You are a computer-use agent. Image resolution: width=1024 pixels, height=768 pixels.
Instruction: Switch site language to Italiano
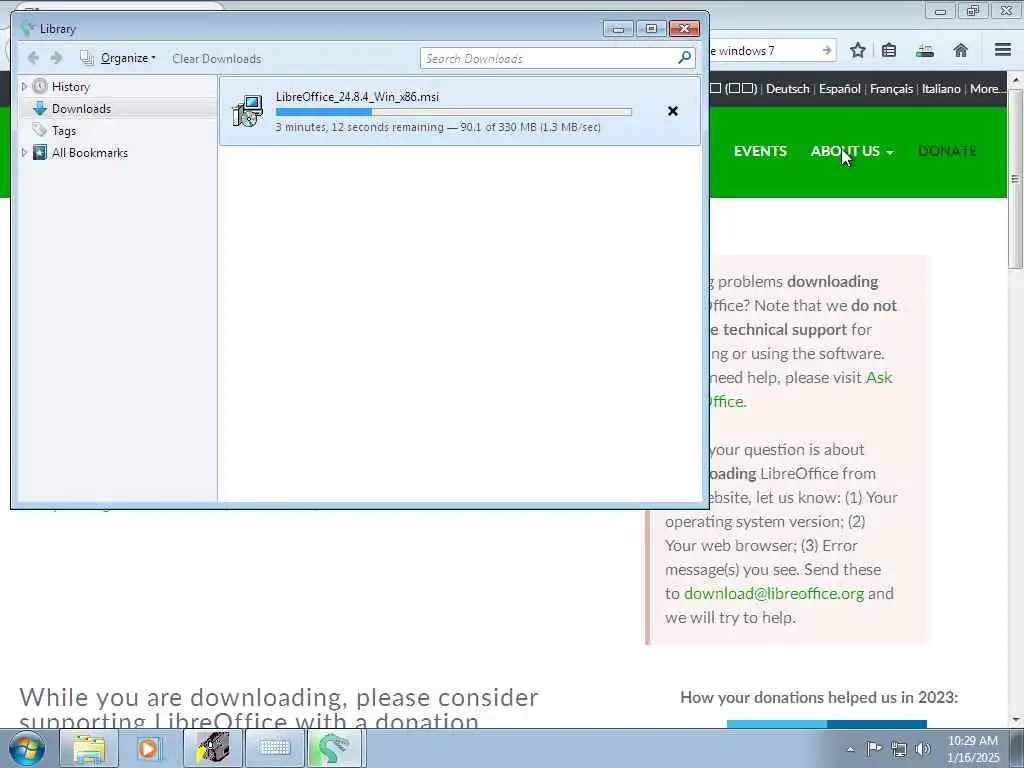[941, 89]
